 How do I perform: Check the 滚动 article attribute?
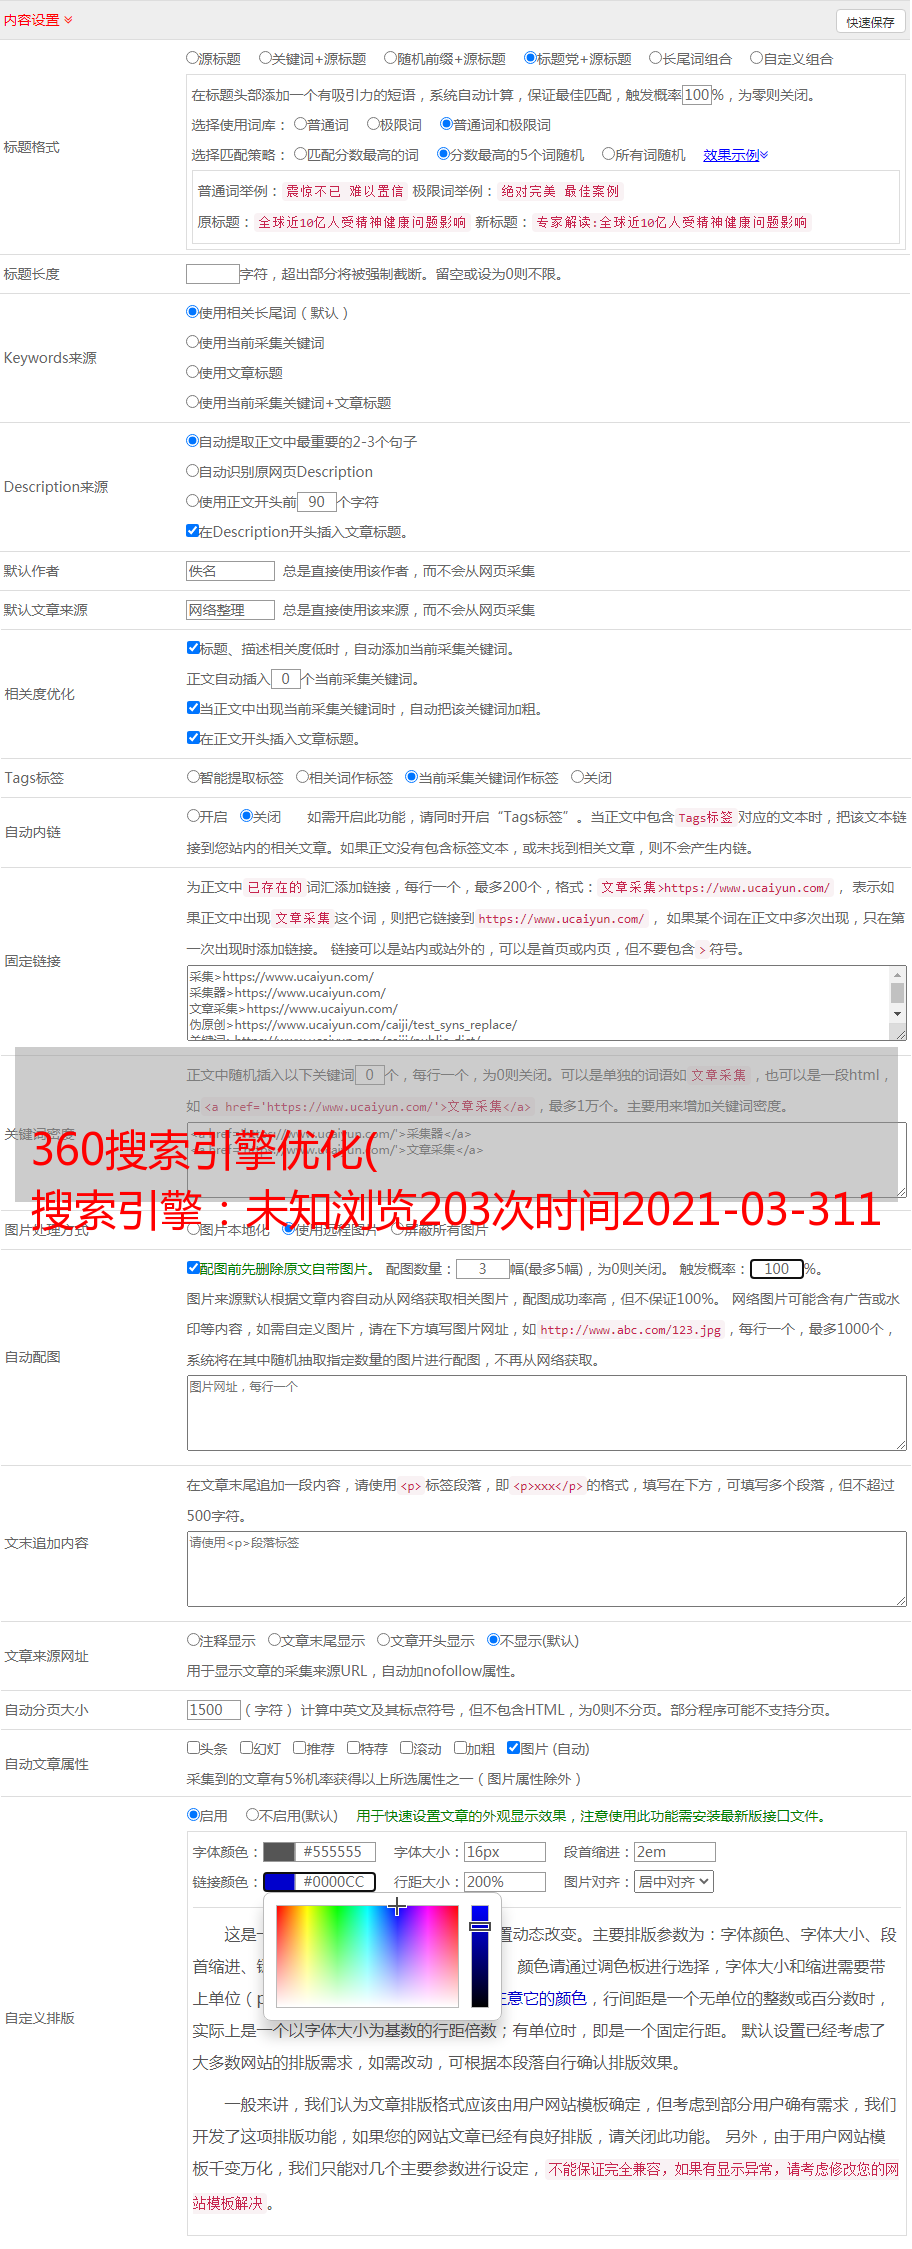coord(406,1748)
